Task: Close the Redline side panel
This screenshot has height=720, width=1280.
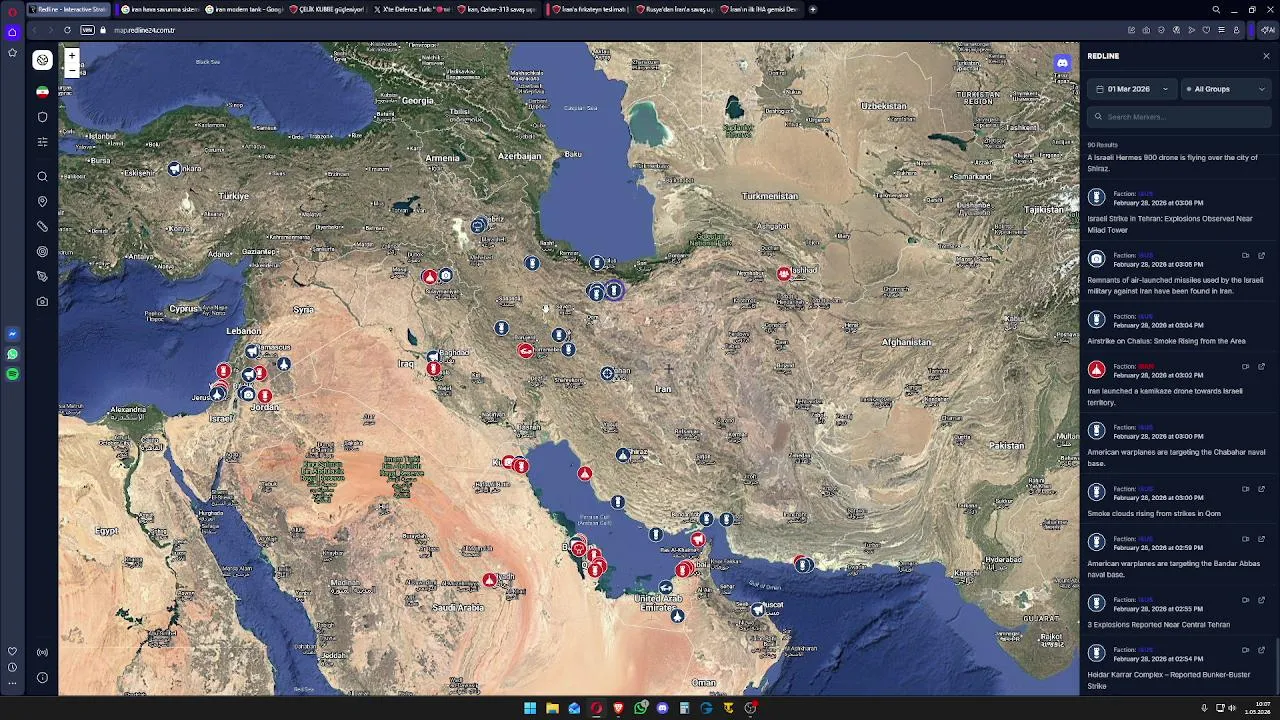Action: [1266, 56]
